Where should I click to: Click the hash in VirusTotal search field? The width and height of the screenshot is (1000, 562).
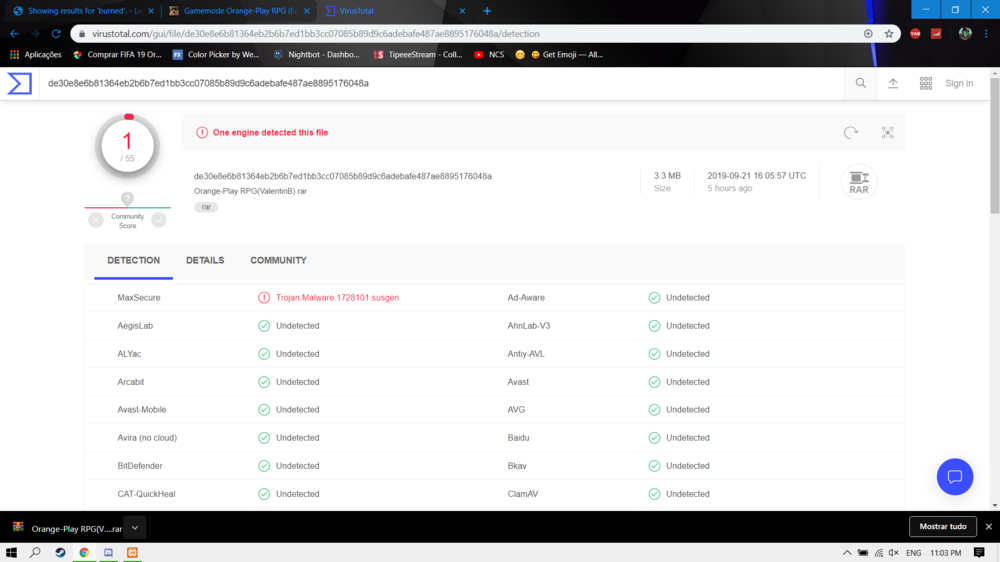pos(208,83)
